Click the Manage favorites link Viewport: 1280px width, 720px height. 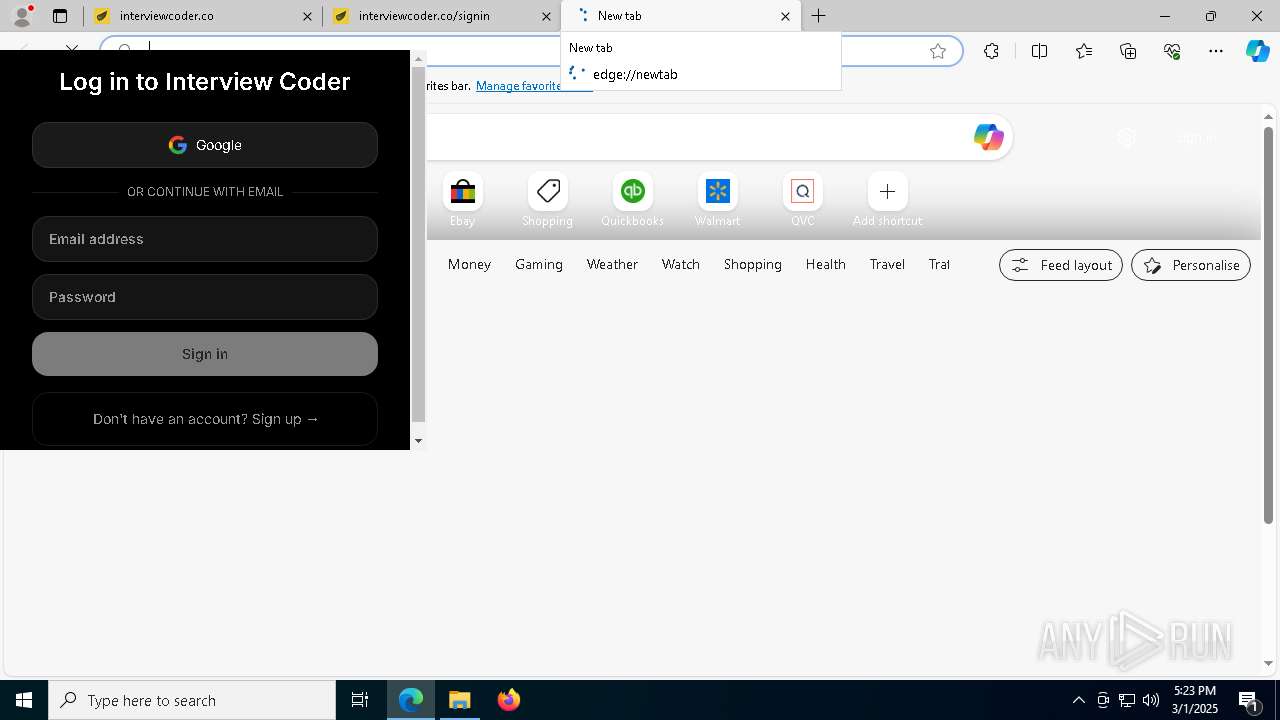(x=518, y=86)
